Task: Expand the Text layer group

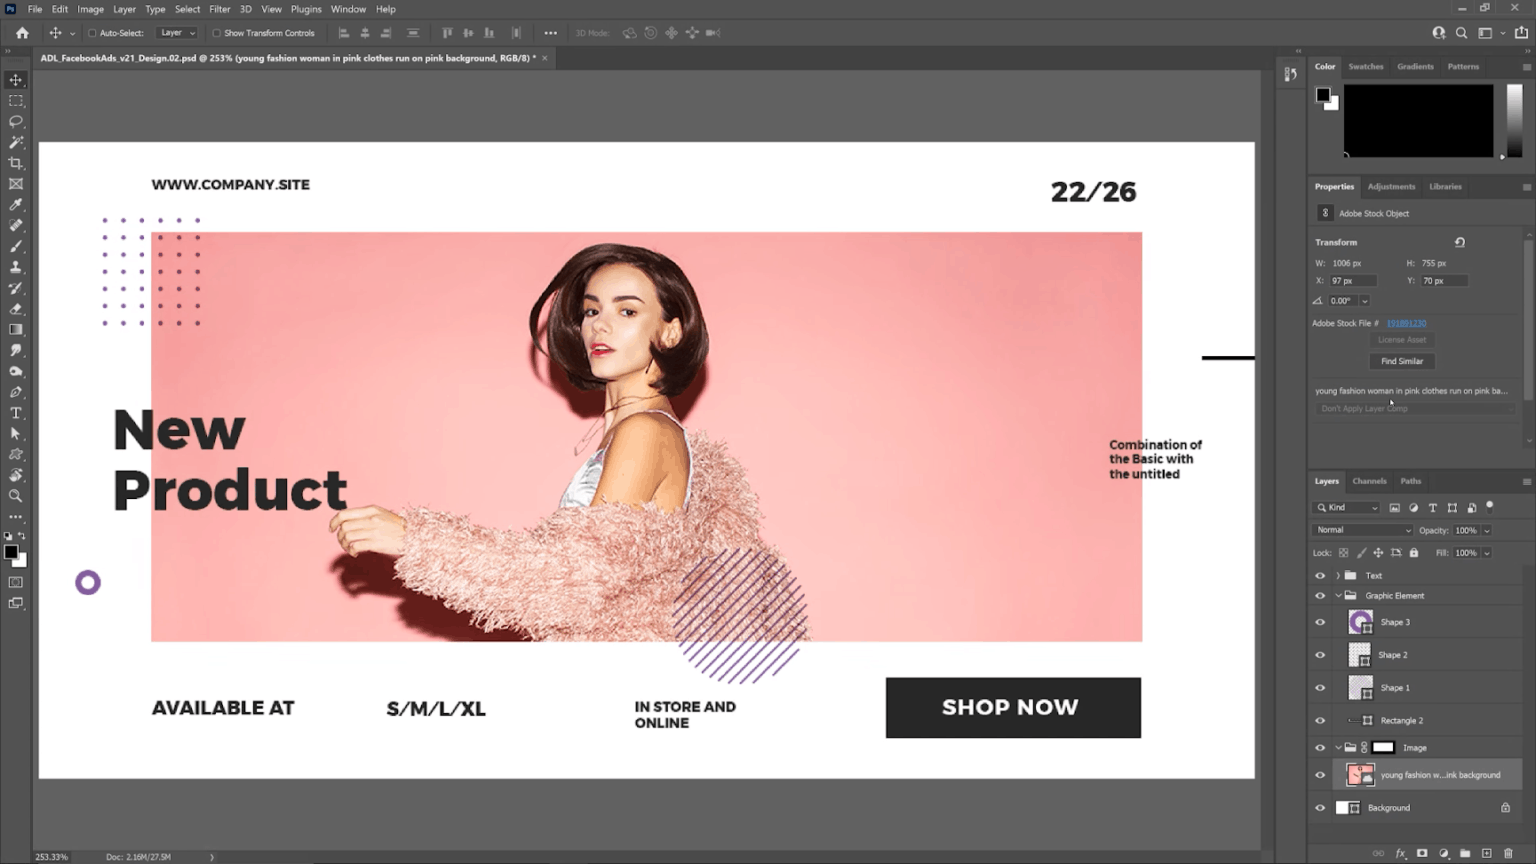Action: tap(1338, 575)
